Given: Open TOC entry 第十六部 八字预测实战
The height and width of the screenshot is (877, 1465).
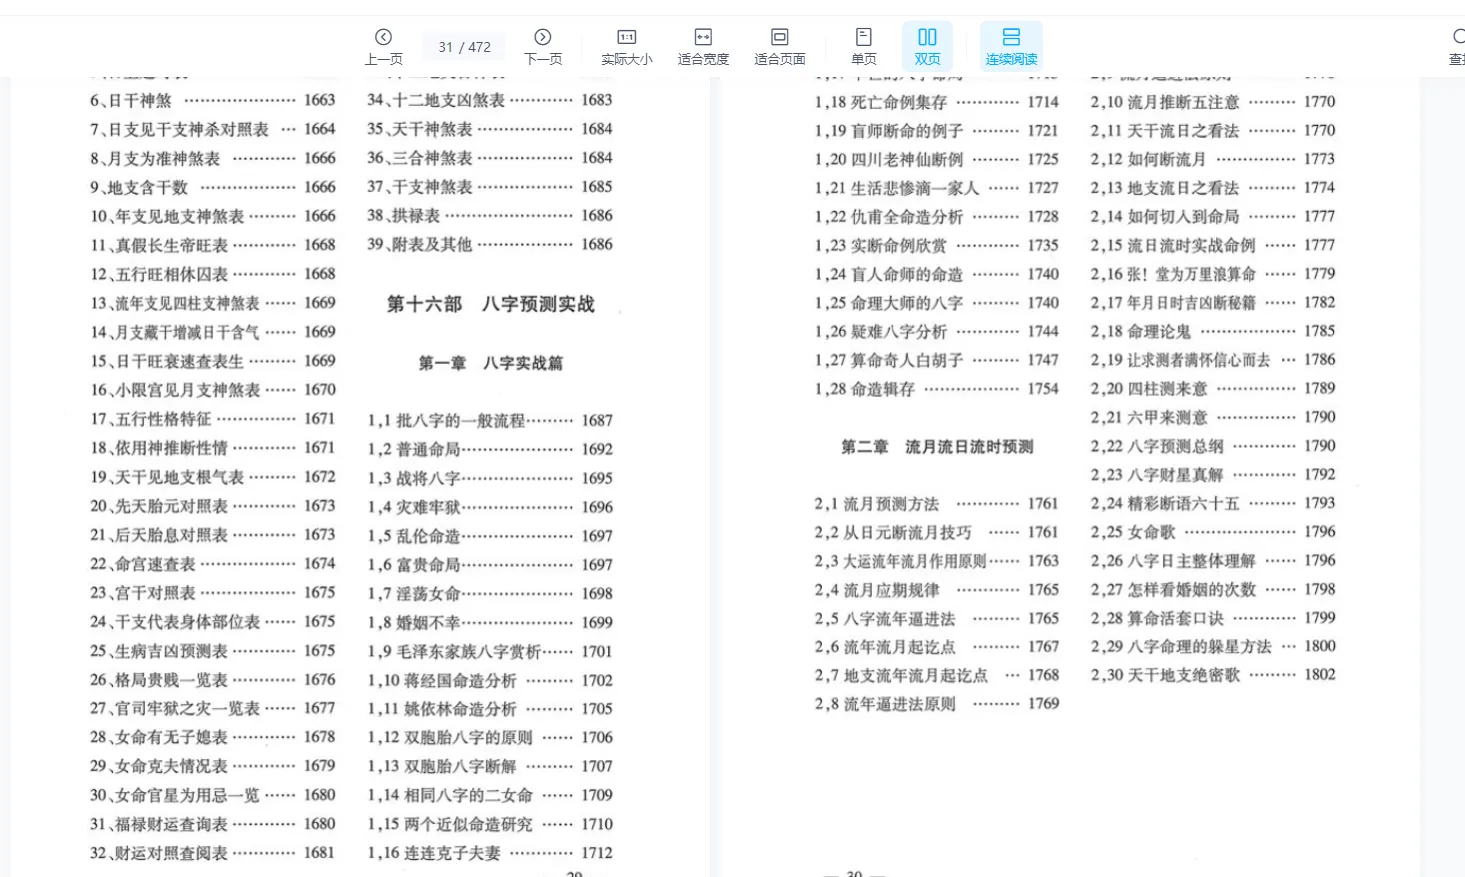Looking at the screenshot, I should pos(492,304).
